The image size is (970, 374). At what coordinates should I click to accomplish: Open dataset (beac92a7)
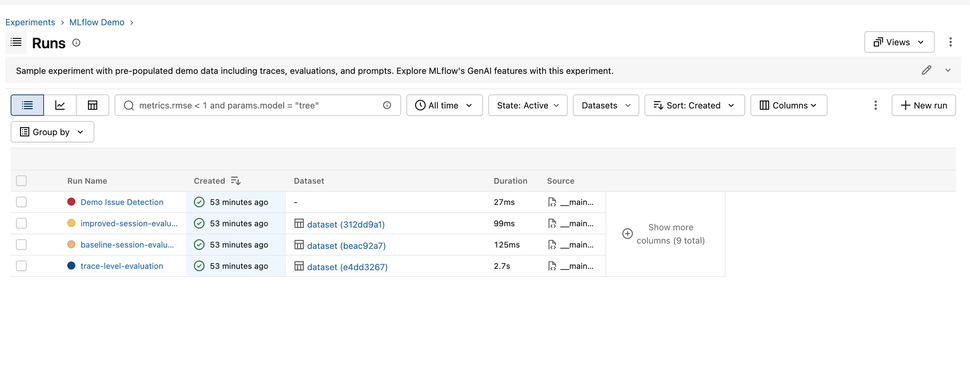coord(346,245)
